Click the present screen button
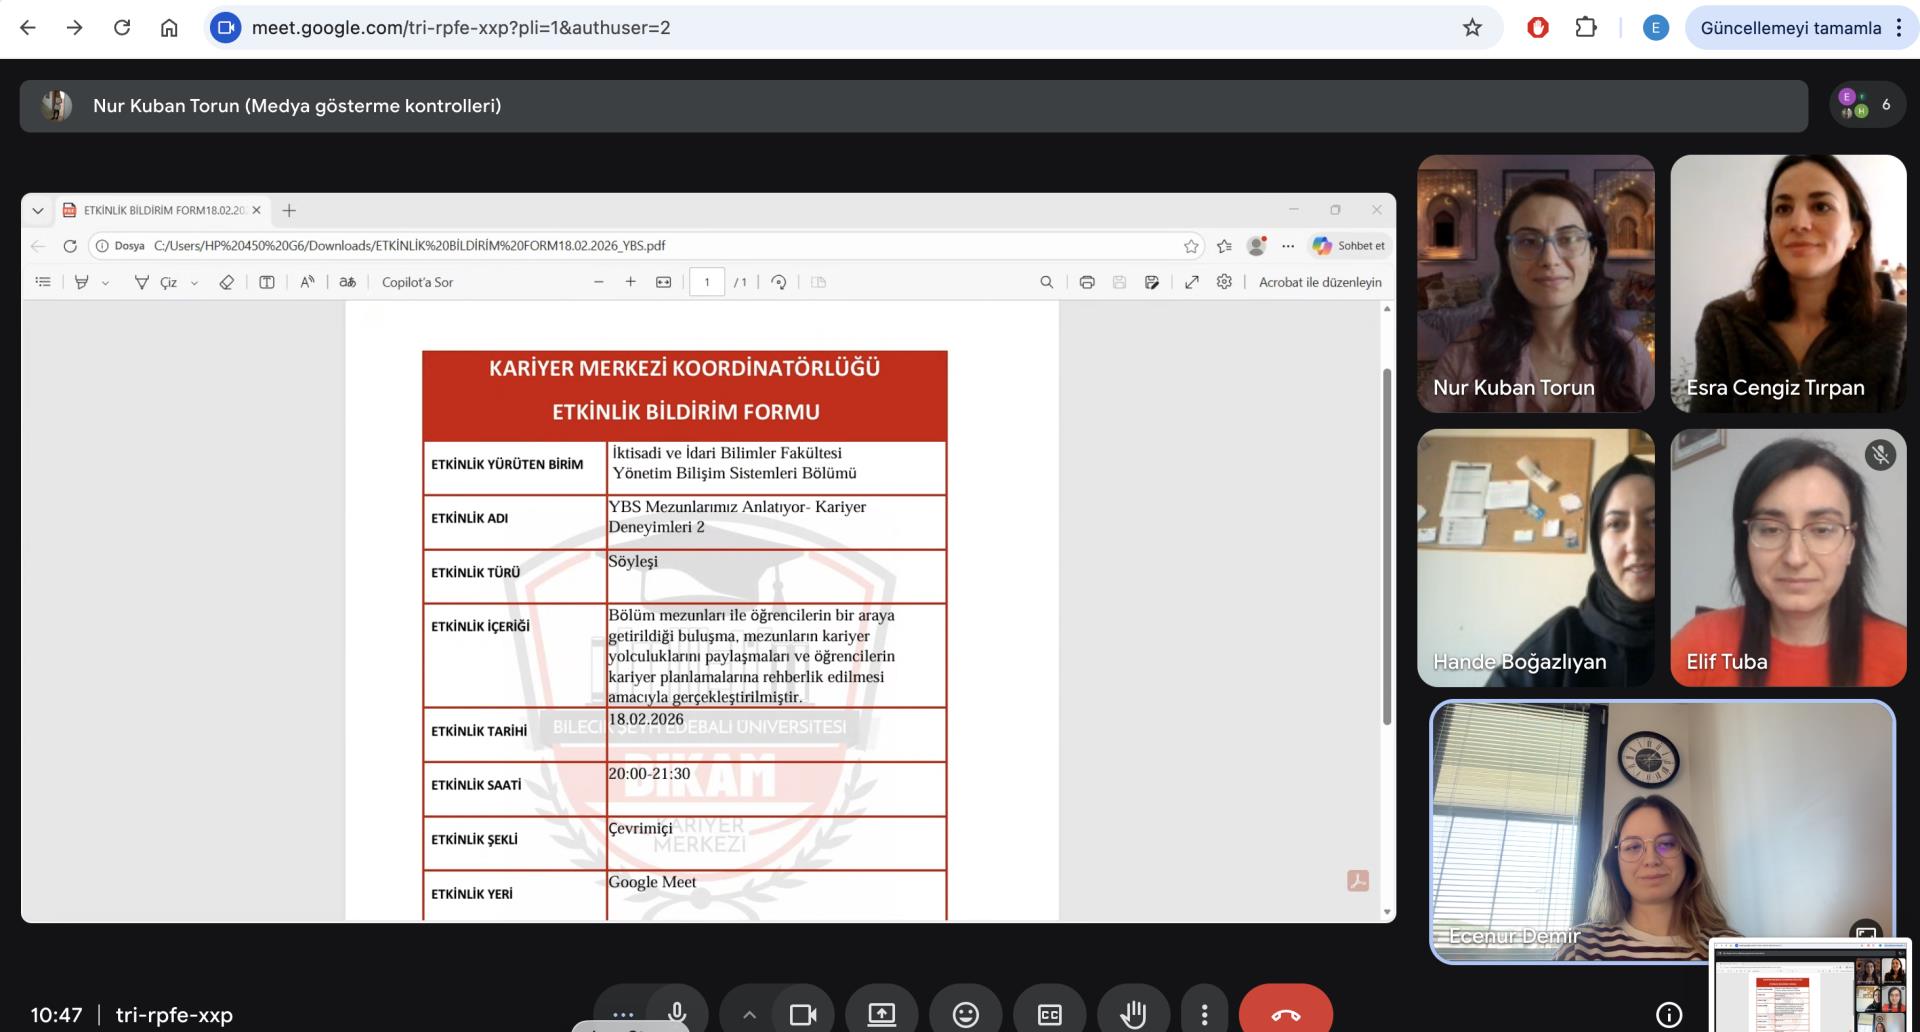 click(881, 1015)
